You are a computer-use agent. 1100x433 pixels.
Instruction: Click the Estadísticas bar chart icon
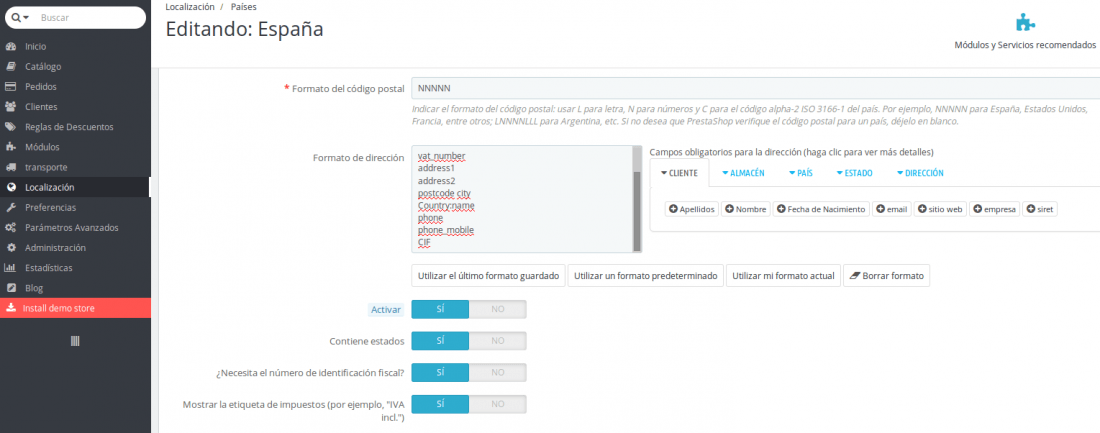11,268
